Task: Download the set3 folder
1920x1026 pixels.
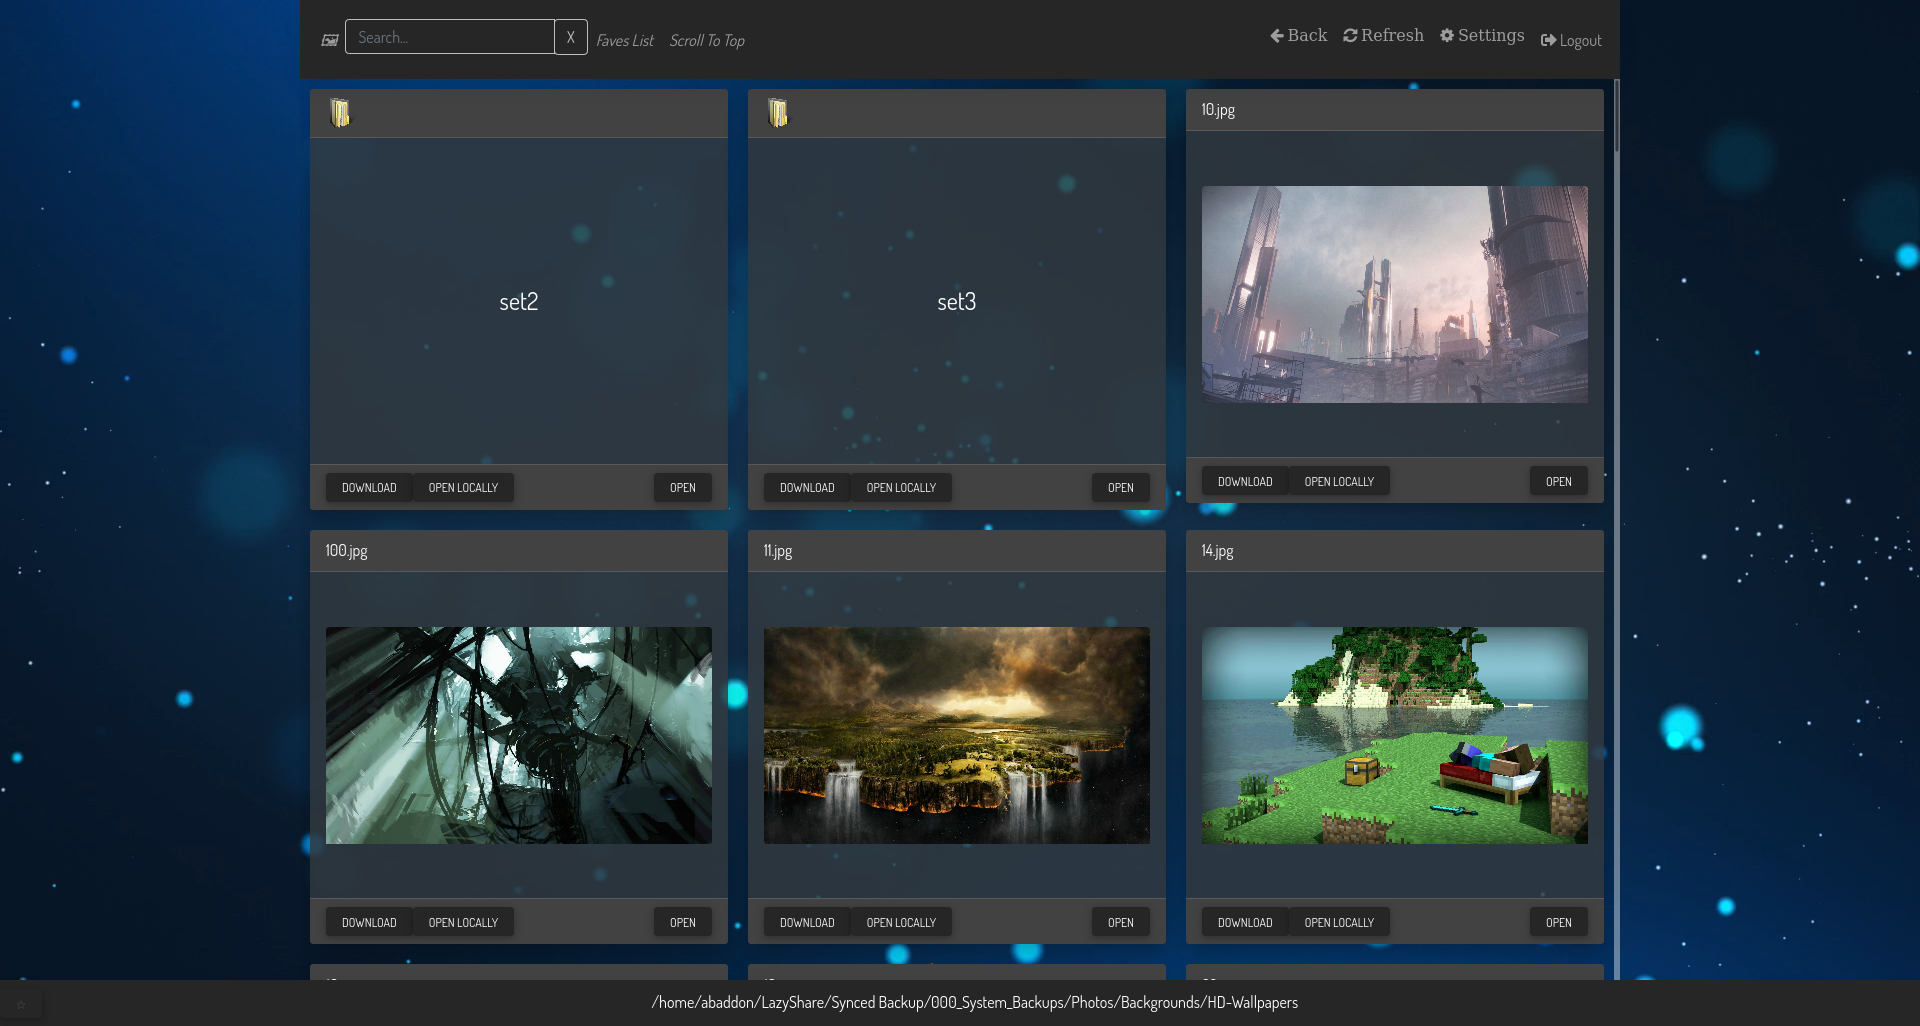Action: [x=807, y=488]
